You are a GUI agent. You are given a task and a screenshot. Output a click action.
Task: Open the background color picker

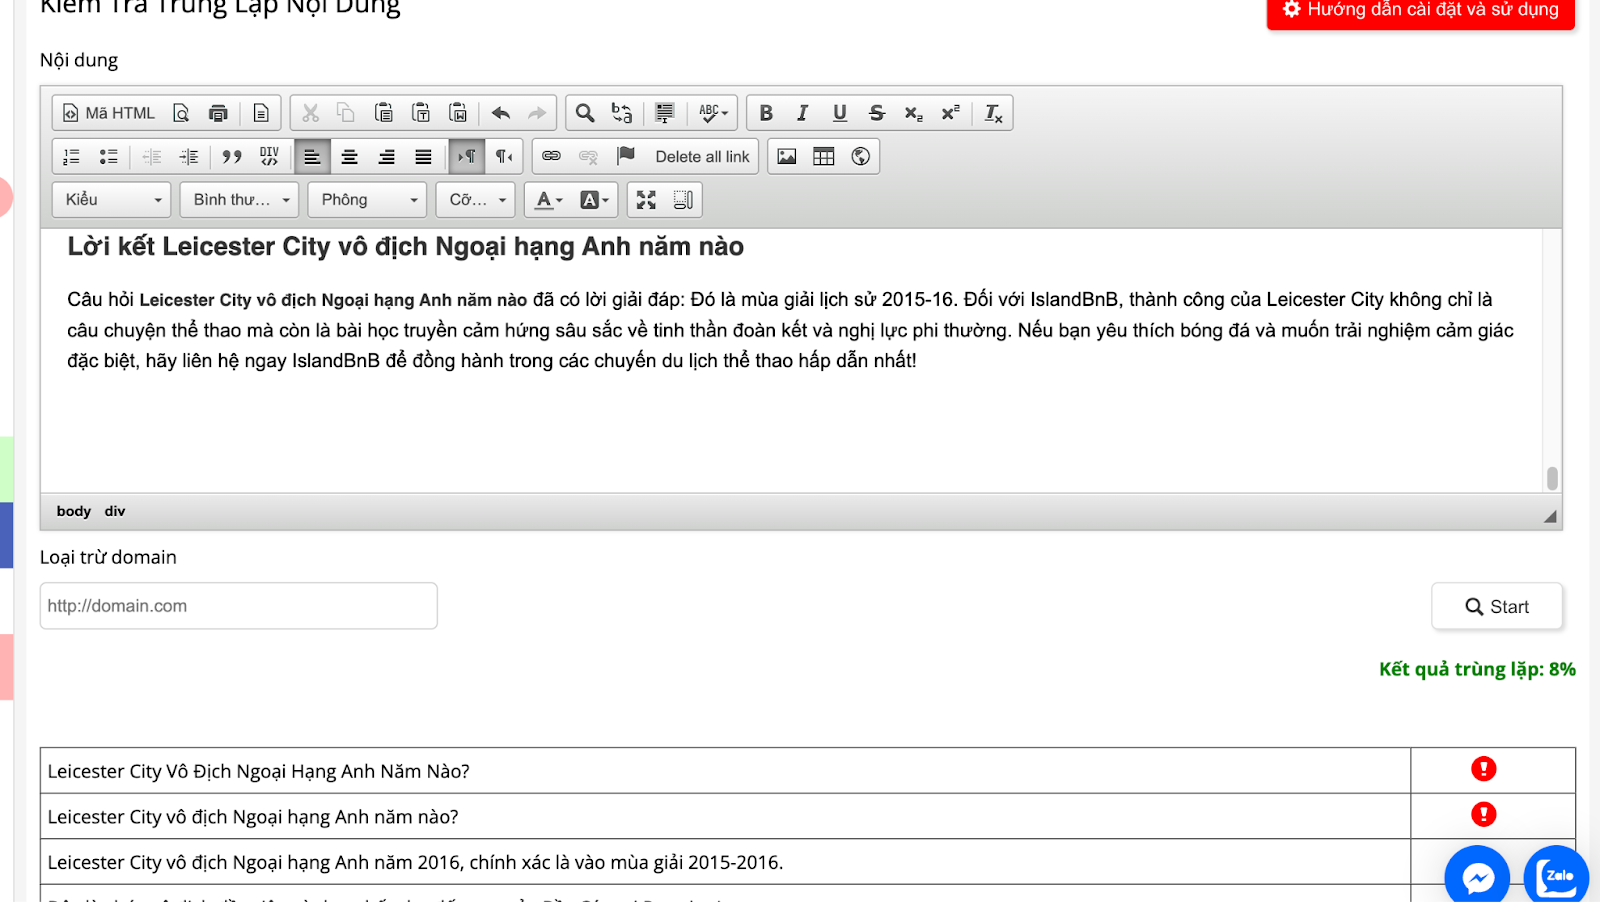(x=594, y=200)
